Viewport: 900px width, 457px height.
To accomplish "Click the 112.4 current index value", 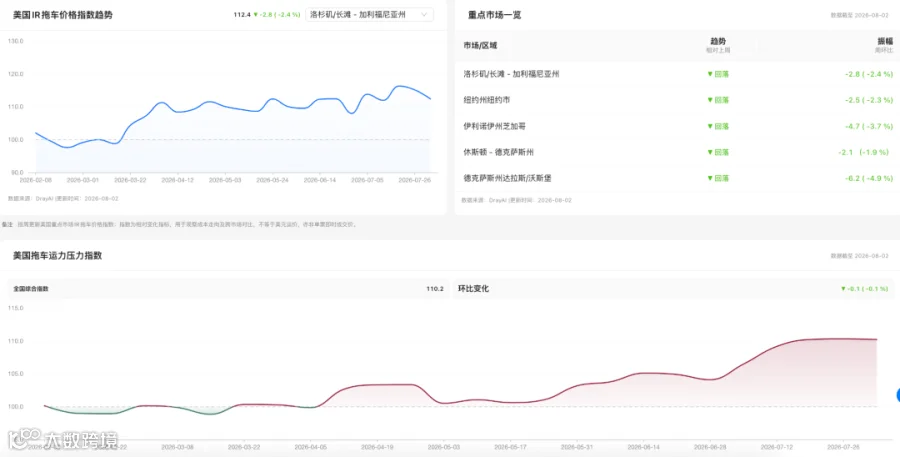I will click(242, 15).
